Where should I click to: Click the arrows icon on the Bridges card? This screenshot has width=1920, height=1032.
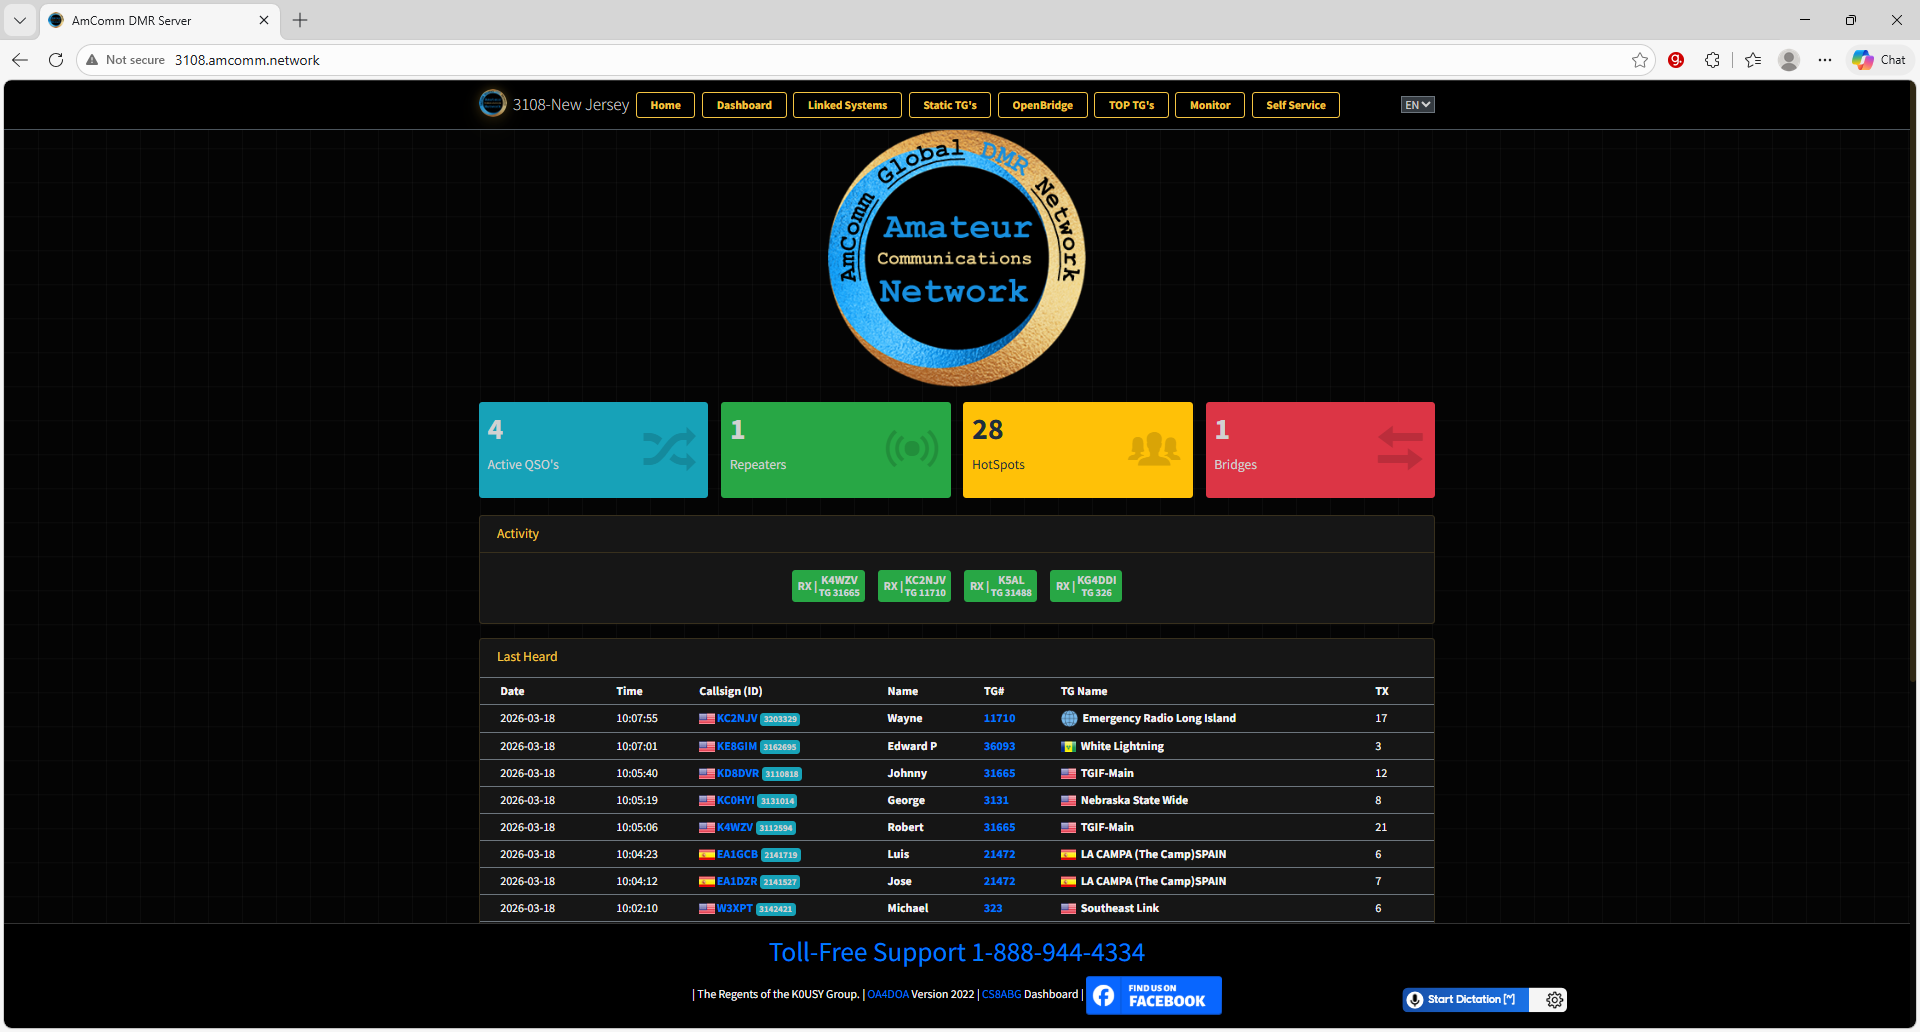point(1398,449)
